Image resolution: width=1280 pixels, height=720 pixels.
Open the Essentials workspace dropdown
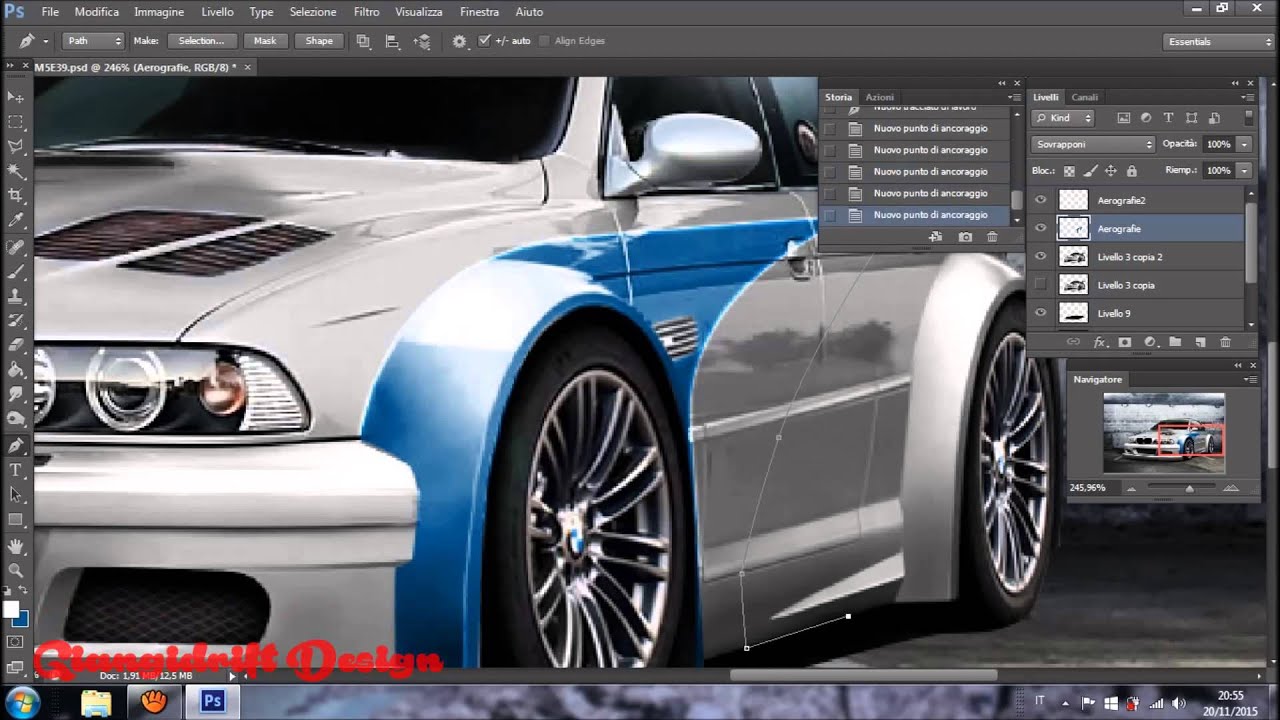(x=1219, y=41)
